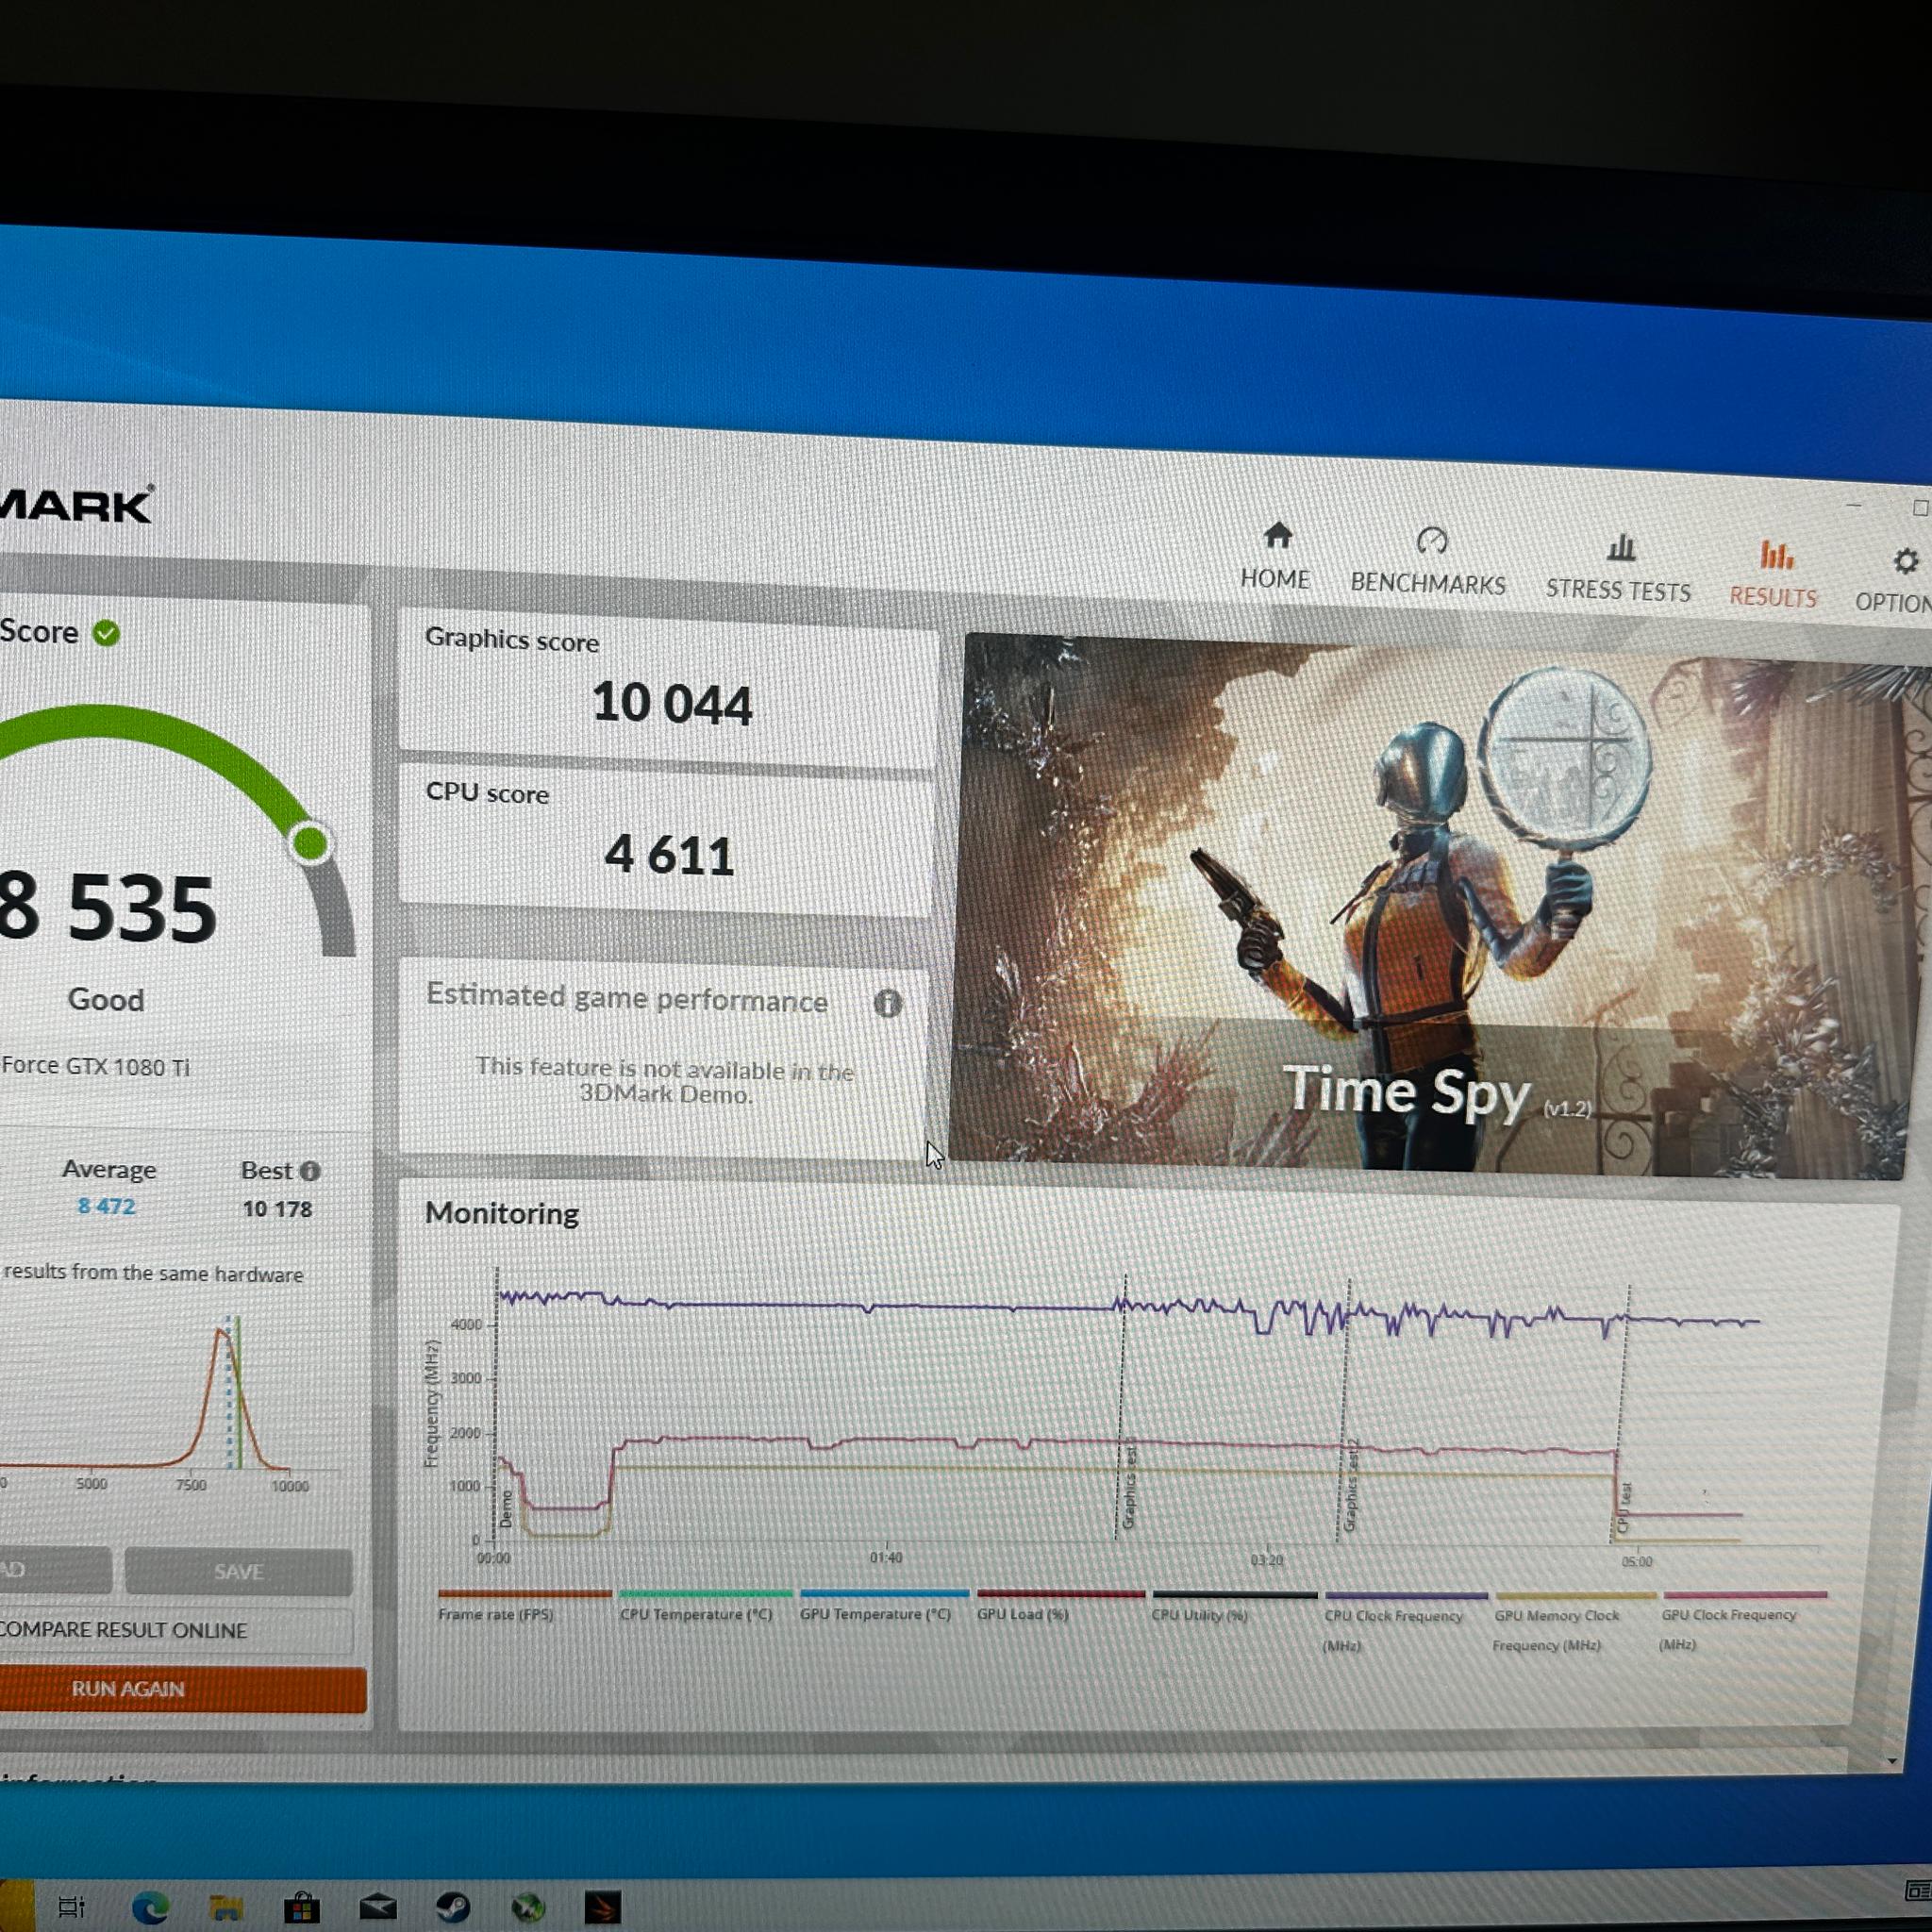Click the 3DMark icon in the taskbar
Image resolution: width=1932 pixels, height=1932 pixels.
(x=602, y=1908)
